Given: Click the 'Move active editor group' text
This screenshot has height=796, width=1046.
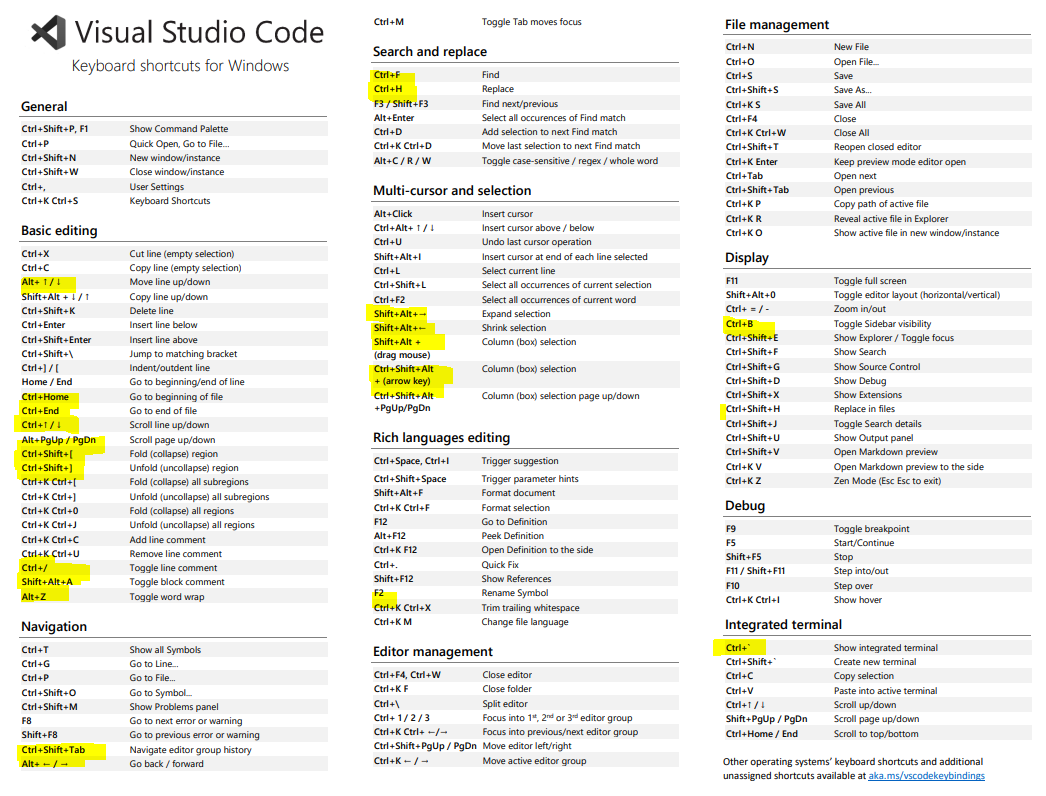Looking at the screenshot, I should point(534,761).
